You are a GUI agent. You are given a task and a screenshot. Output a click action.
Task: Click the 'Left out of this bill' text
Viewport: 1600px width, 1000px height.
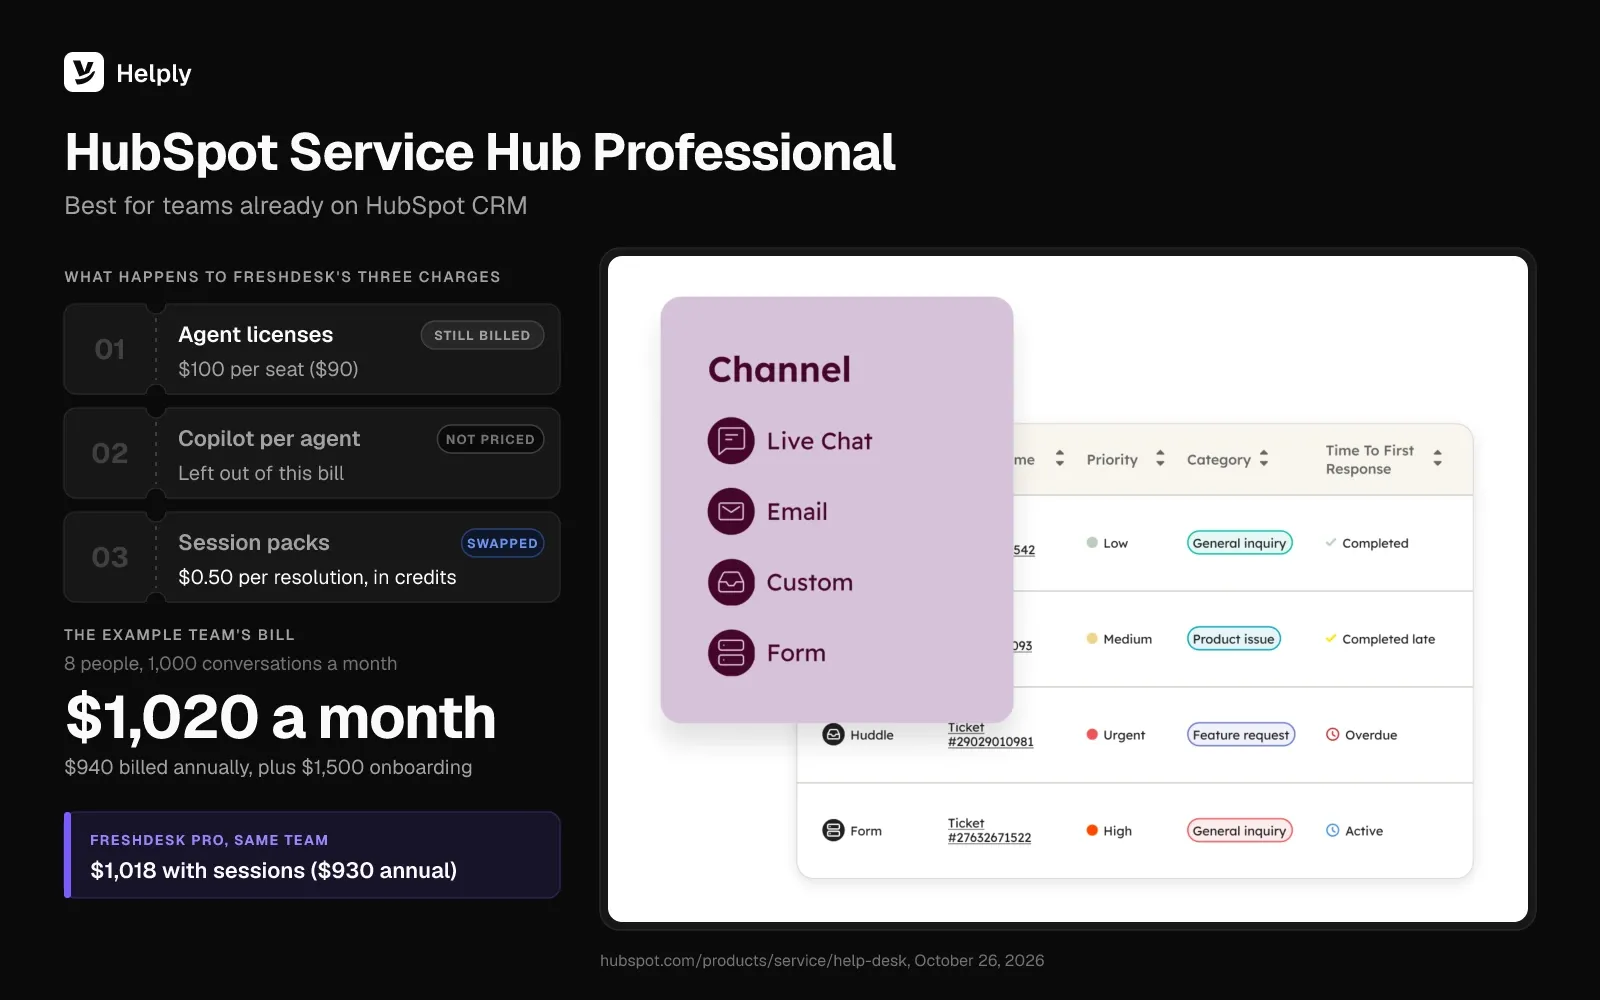click(261, 473)
